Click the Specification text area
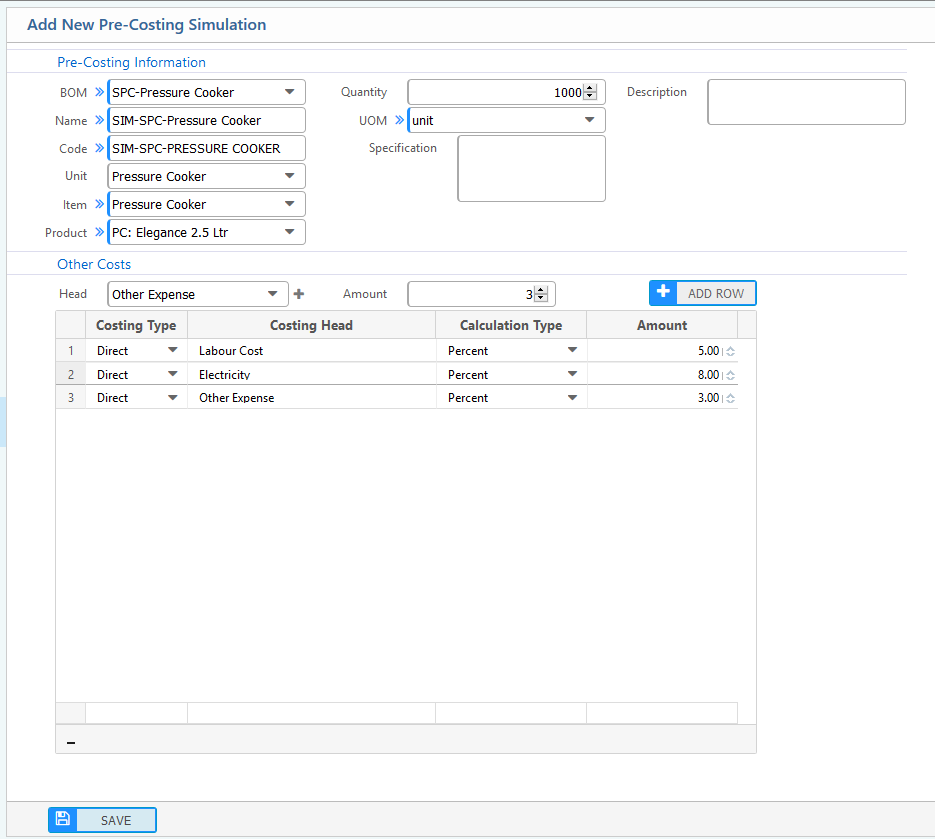 point(531,168)
